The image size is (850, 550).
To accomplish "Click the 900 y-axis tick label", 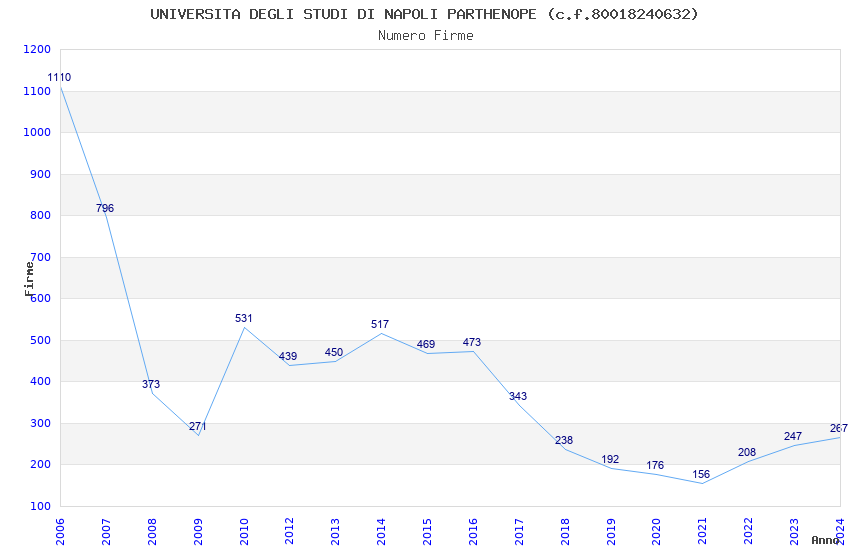I will click(x=41, y=174).
